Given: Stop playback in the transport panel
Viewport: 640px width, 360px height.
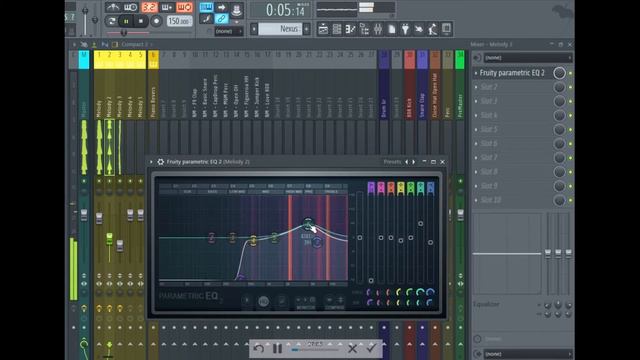Looking at the screenshot, I should coord(141,21).
